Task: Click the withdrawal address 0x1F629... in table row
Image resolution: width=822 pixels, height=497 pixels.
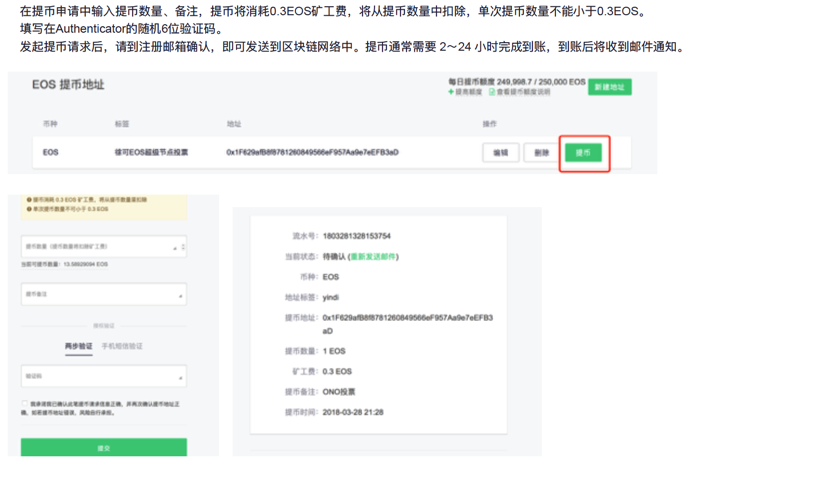Action: (x=312, y=152)
